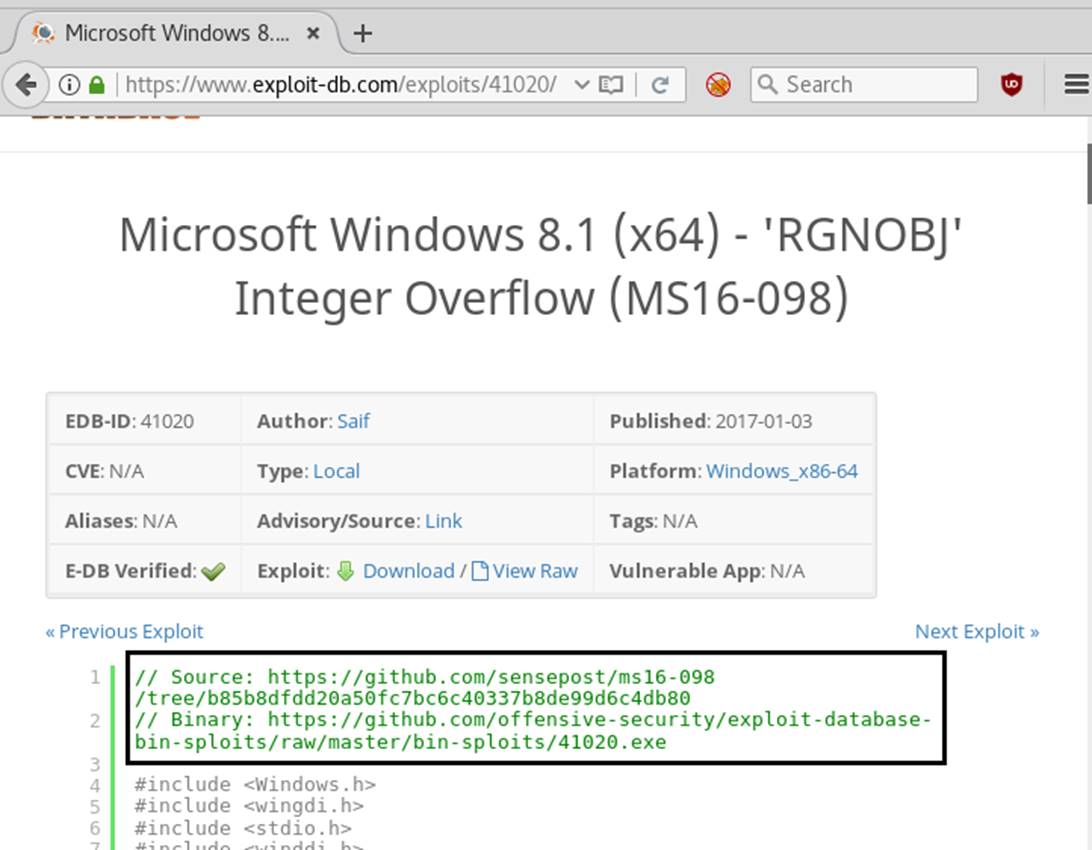Viewport: 1092px width, 850px height.
Task: Open the Windows_x86-64 platform link
Action: pos(781,471)
